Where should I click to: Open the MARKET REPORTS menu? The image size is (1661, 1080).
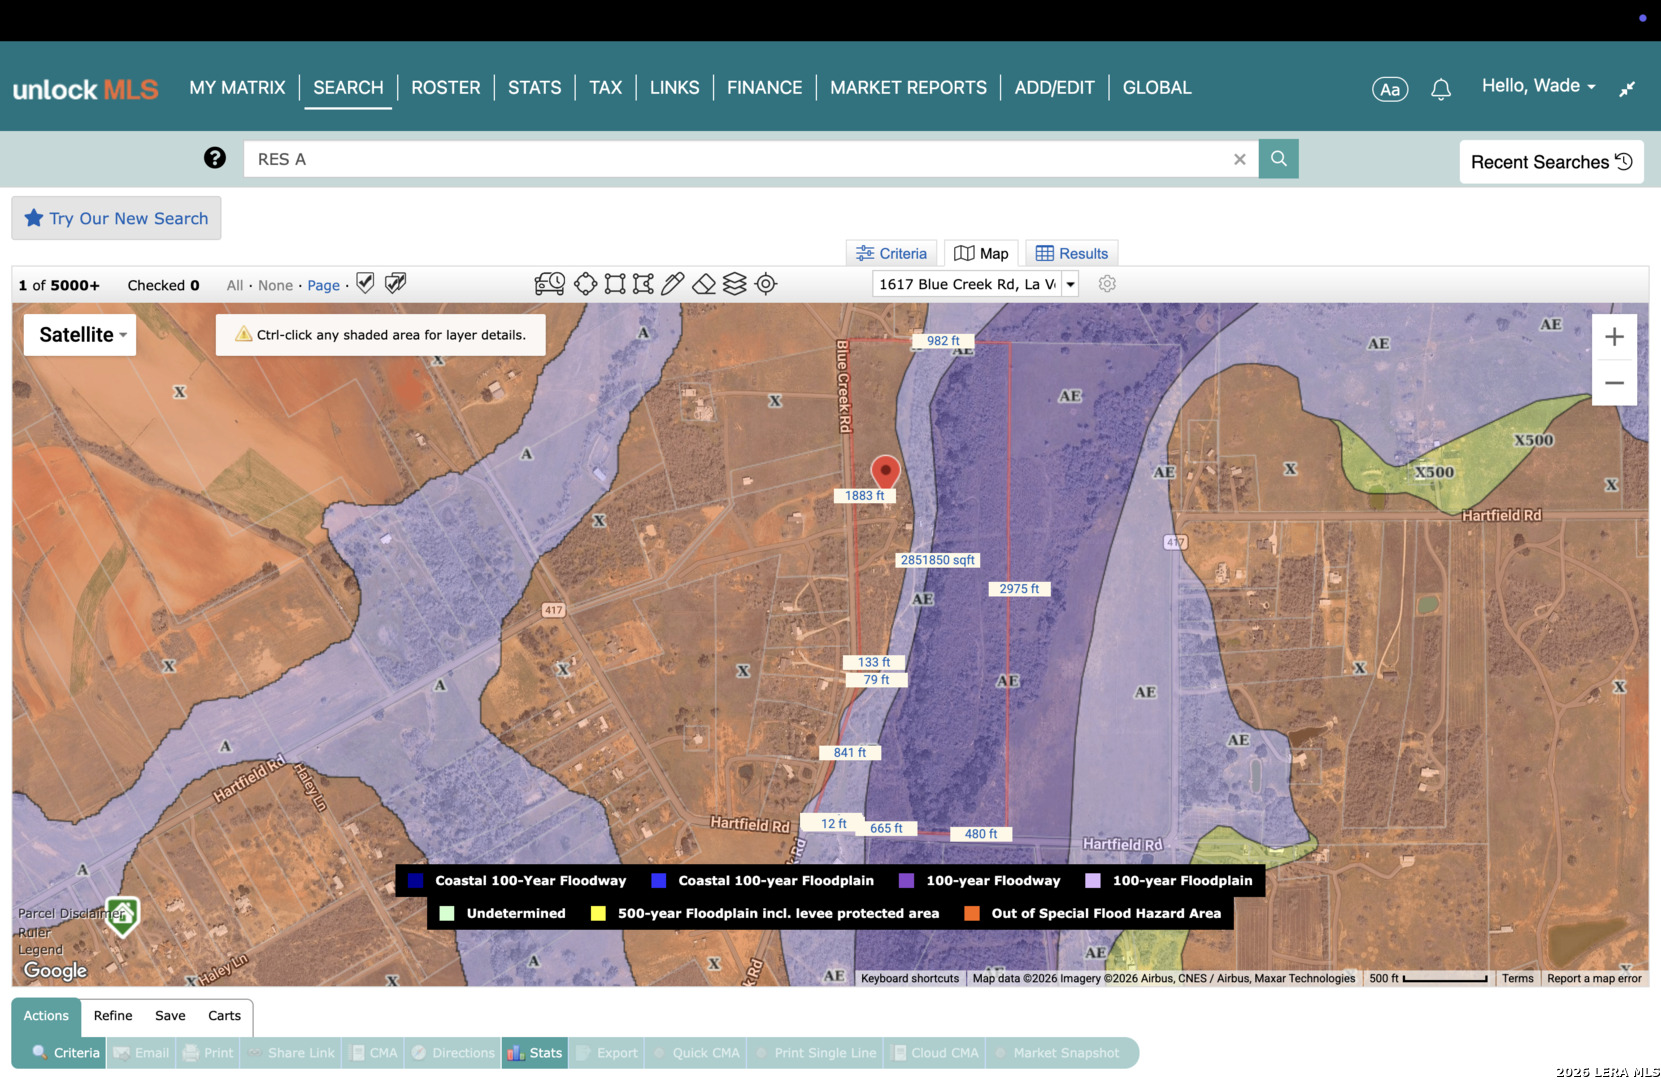point(908,88)
